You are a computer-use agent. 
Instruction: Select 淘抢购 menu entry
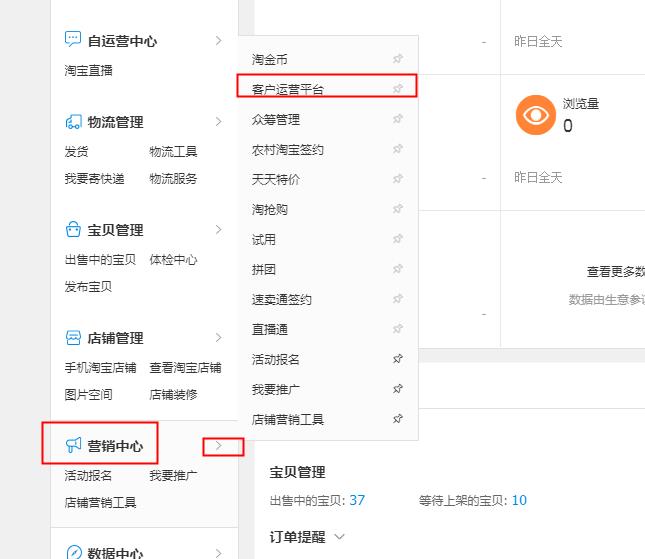point(269,210)
